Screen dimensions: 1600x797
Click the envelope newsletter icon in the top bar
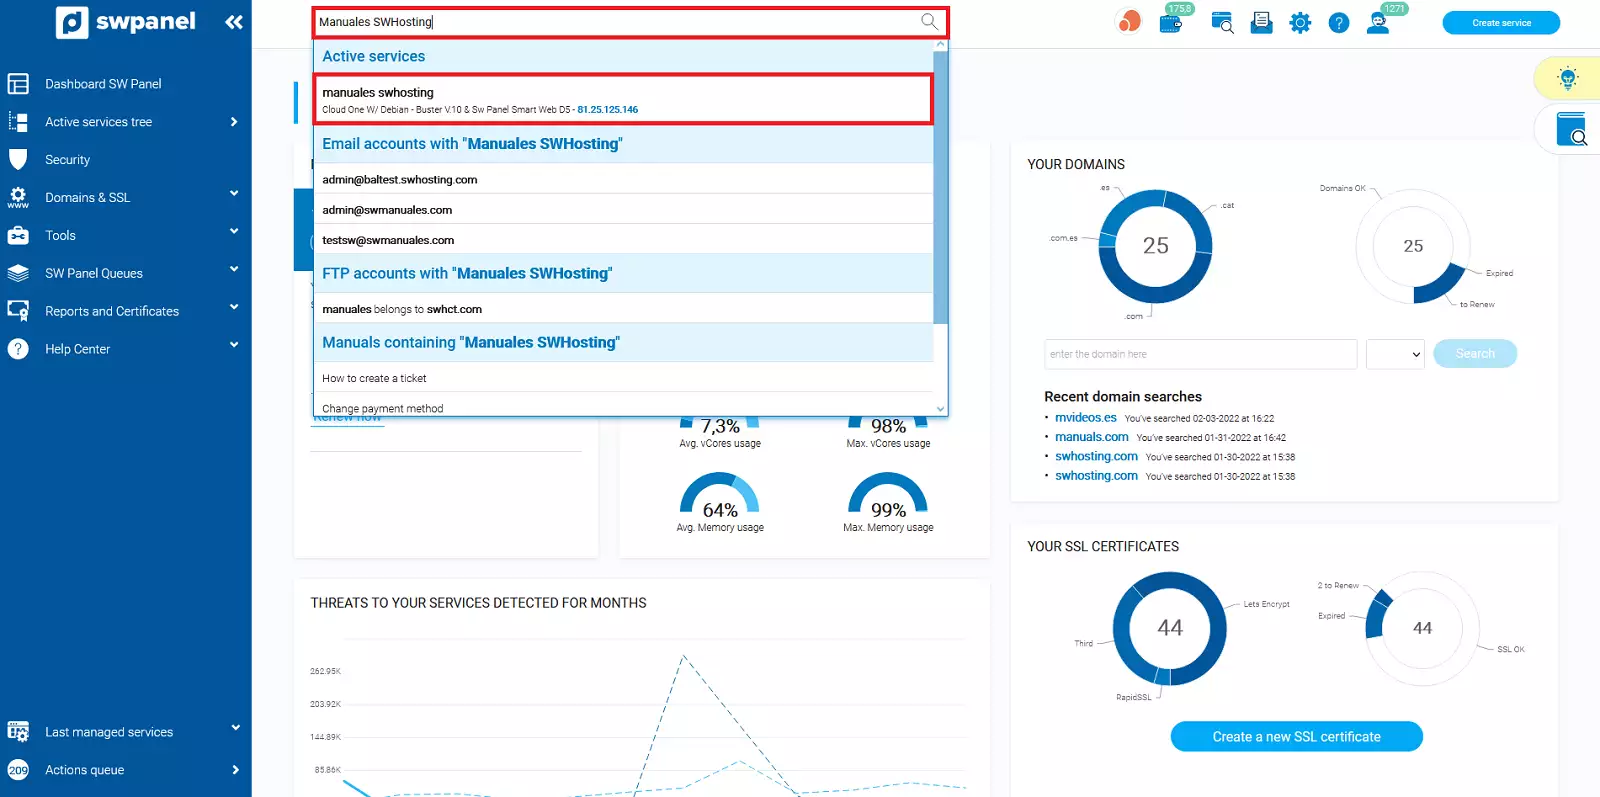(x=1261, y=23)
